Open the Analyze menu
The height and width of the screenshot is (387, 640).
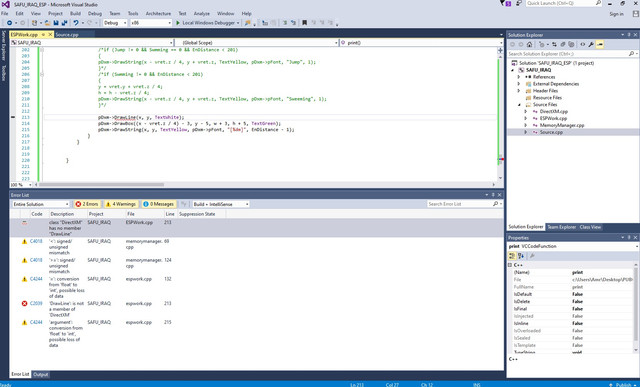click(202, 13)
